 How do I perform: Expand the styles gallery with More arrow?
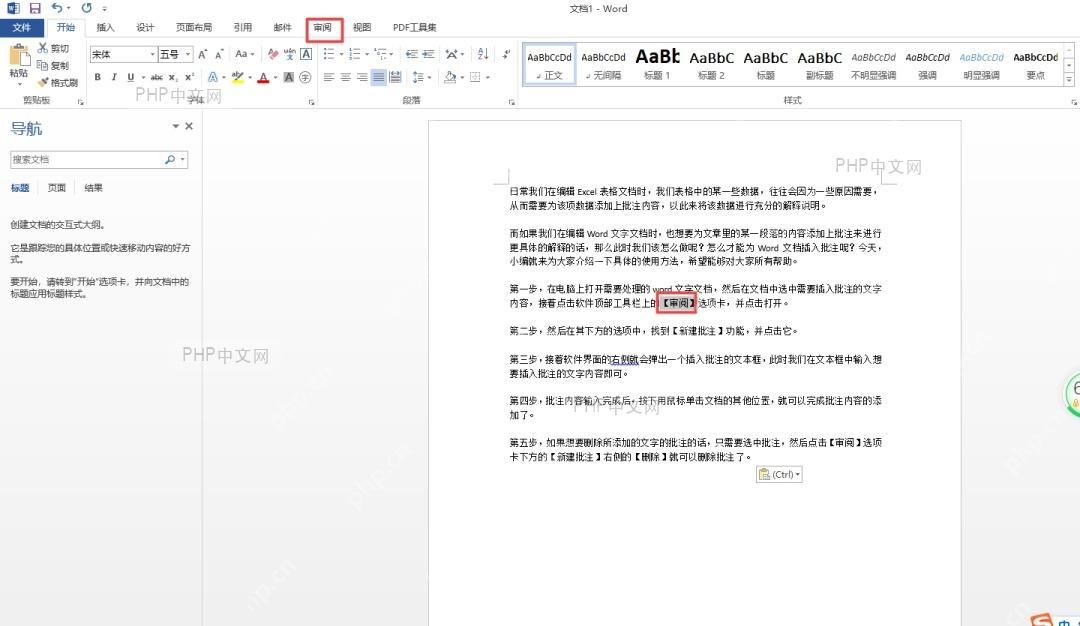[1069, 80]
